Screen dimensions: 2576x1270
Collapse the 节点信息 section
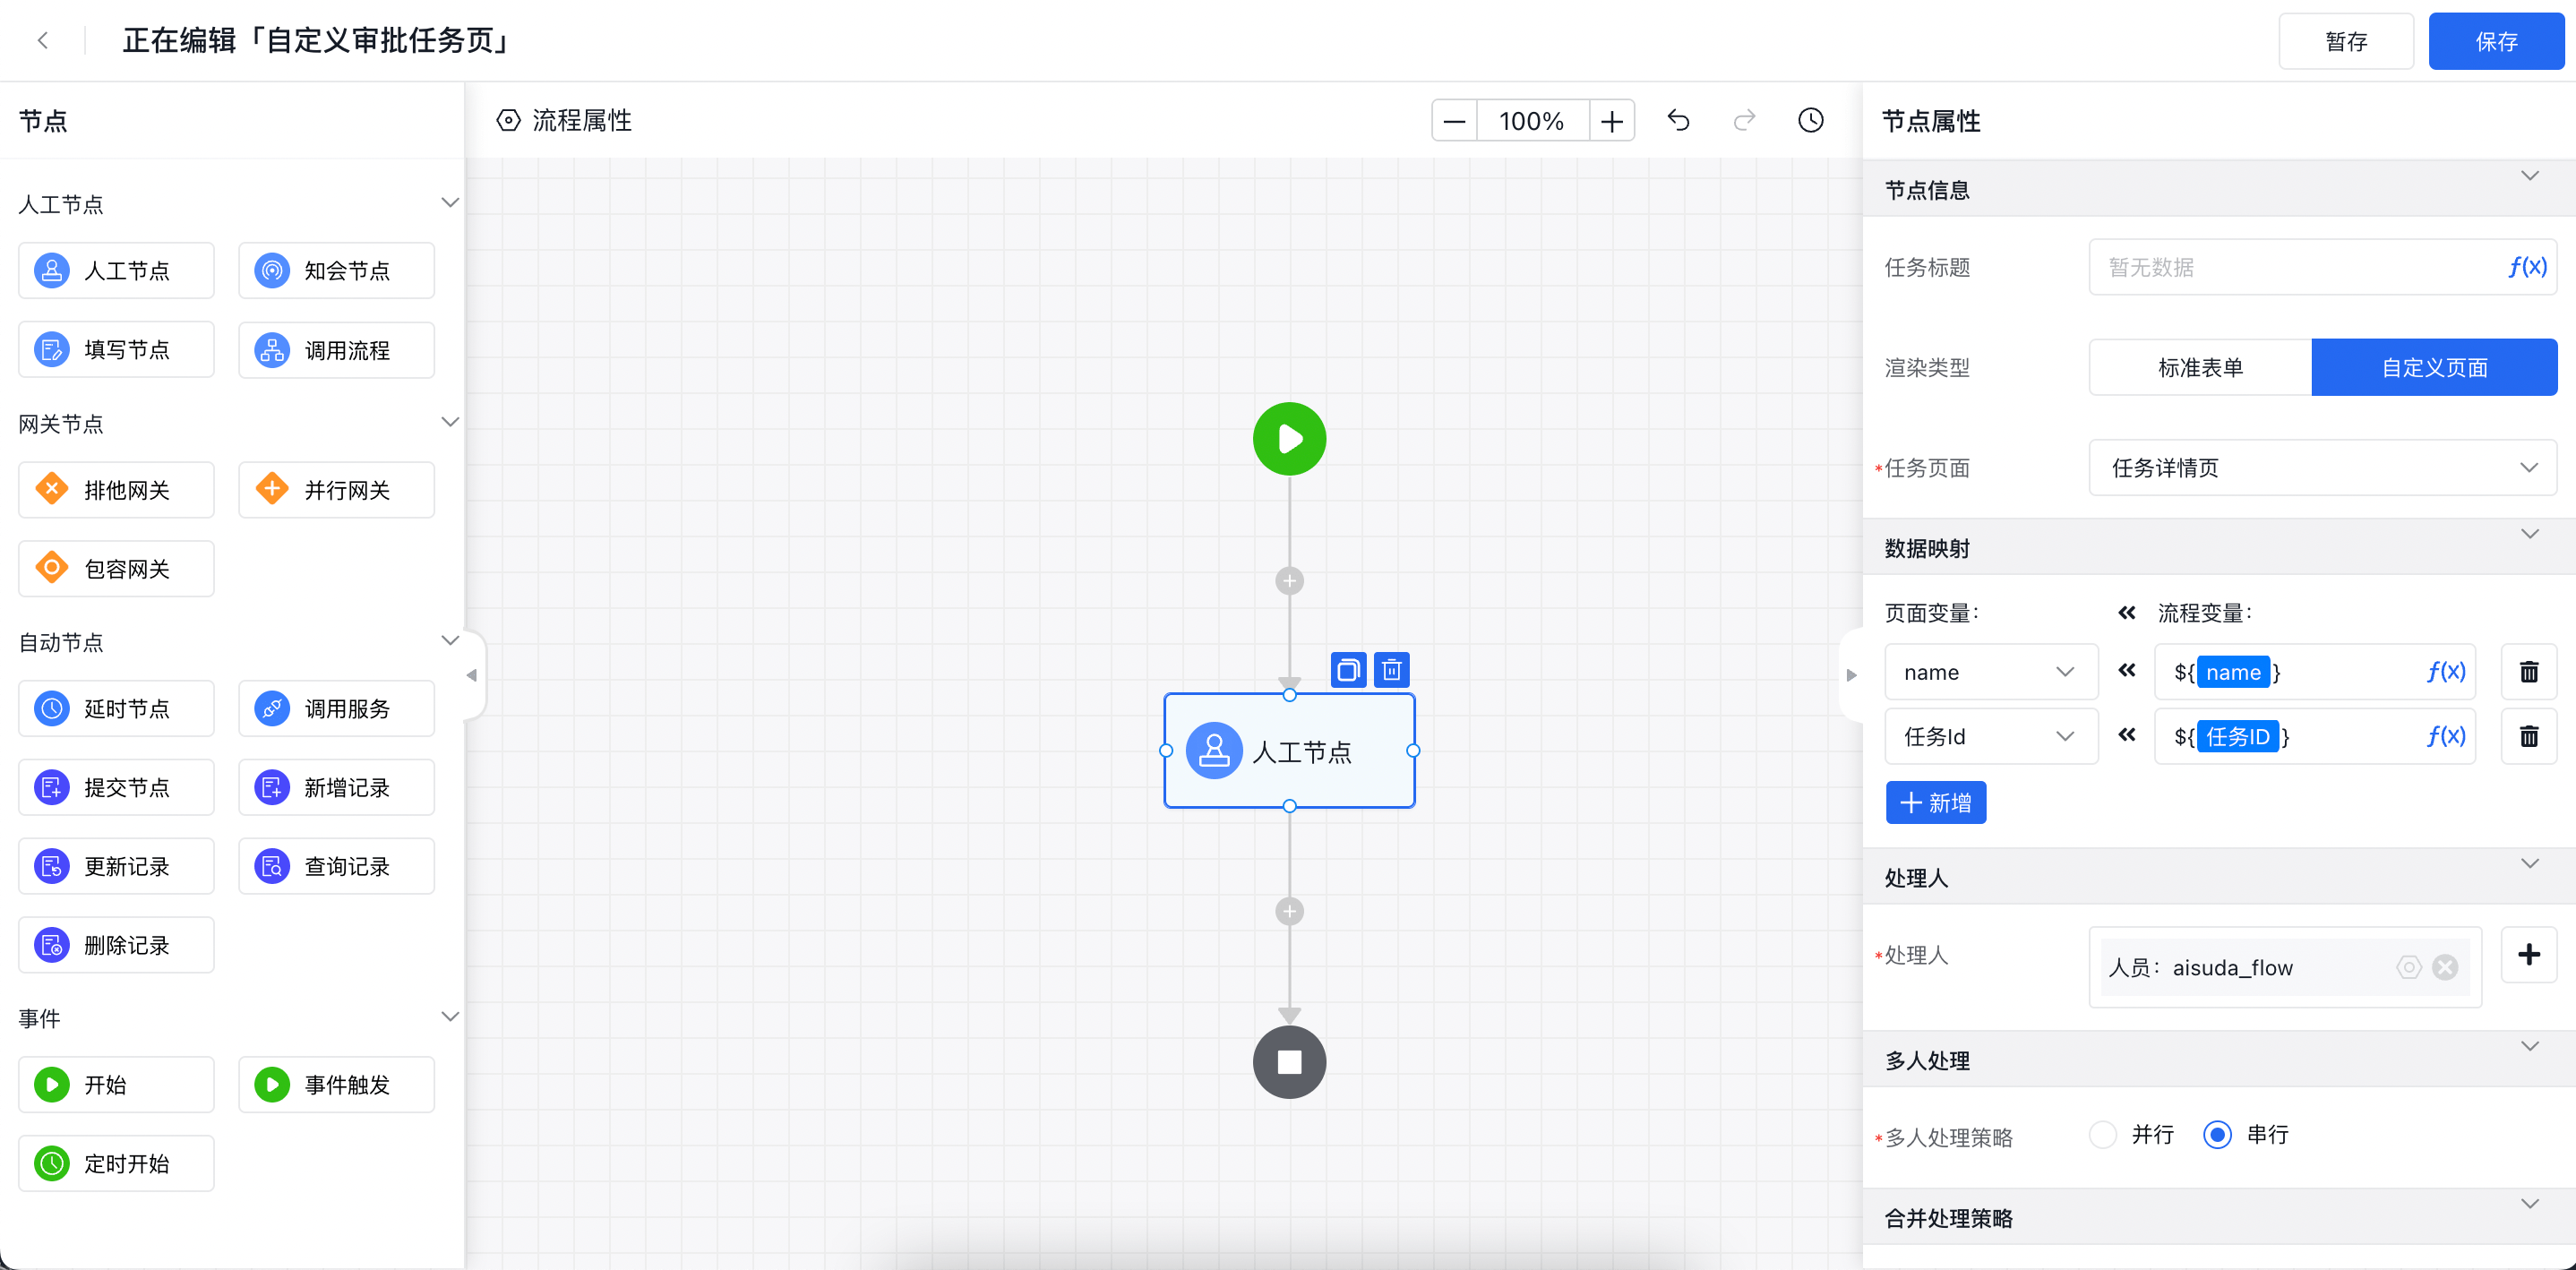(x=2529, y=176)
